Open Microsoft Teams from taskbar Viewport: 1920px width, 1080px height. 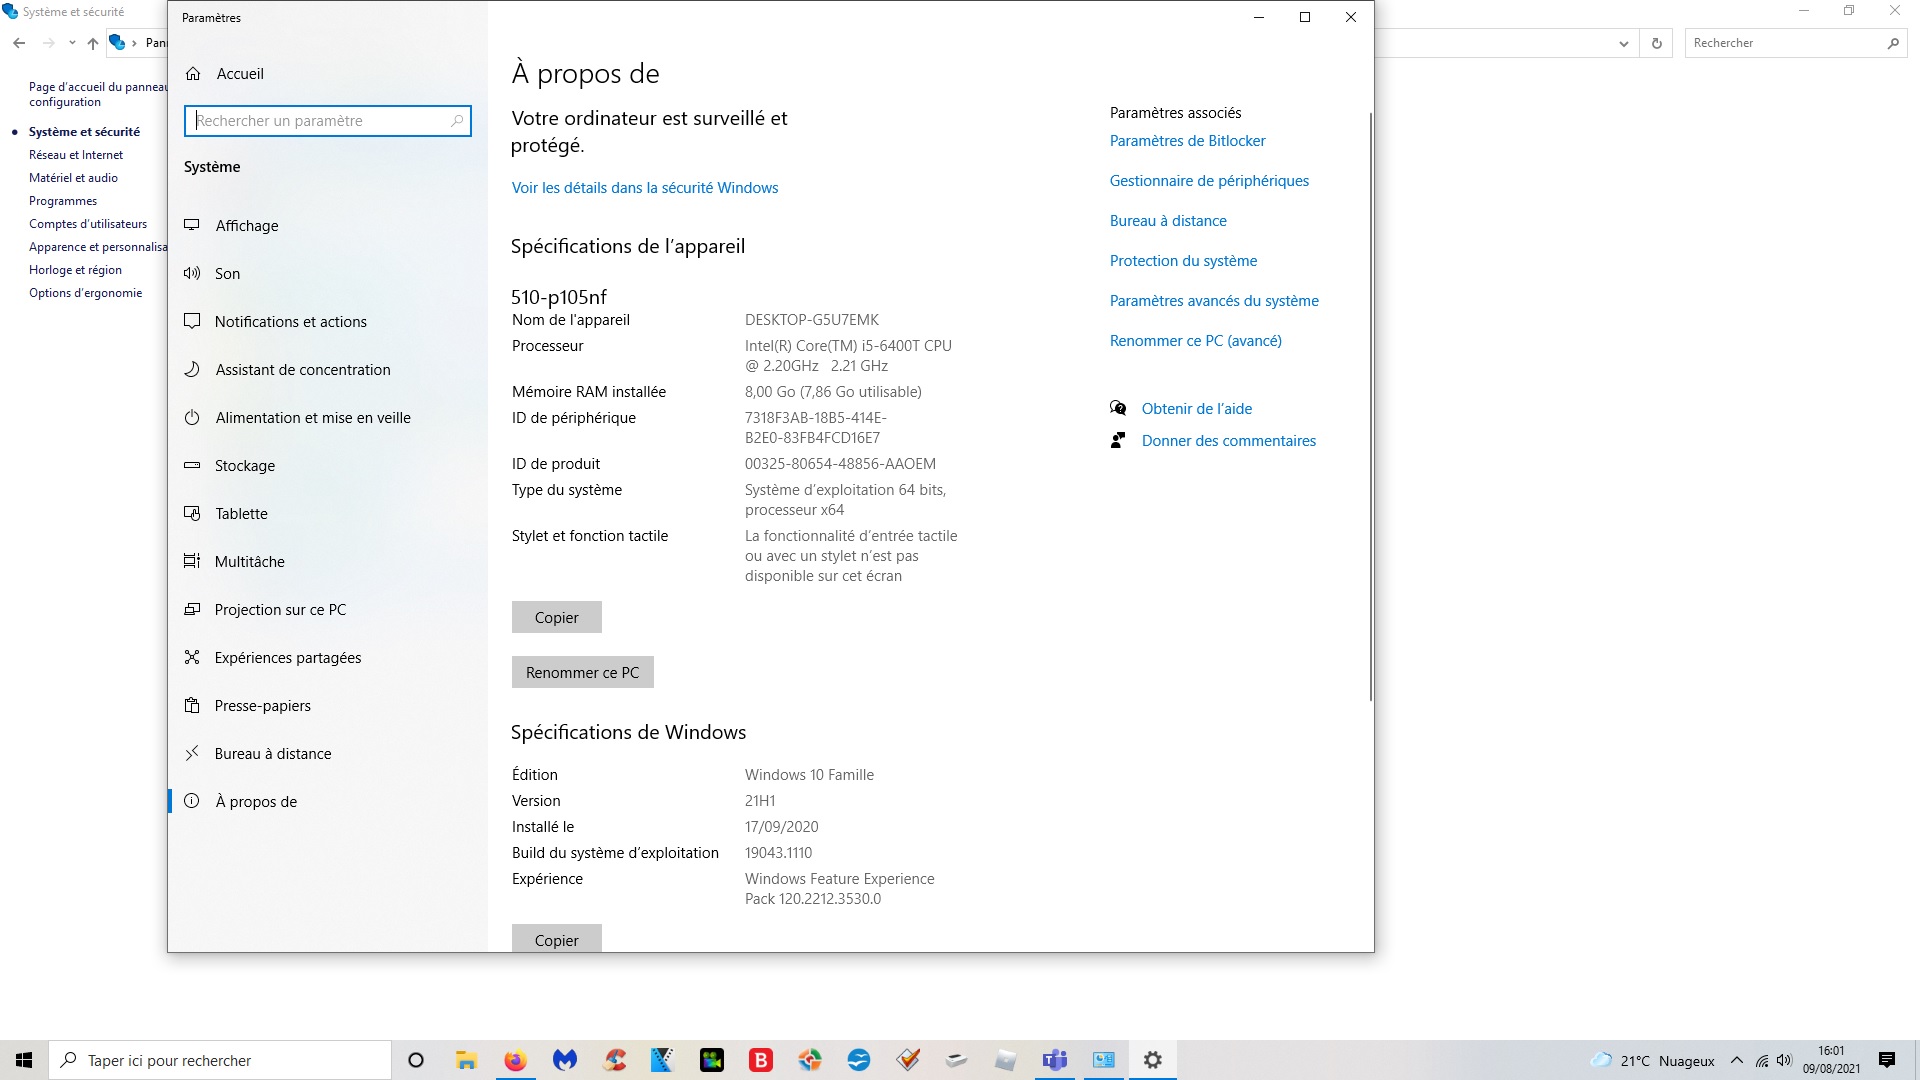(1054, 1060)
